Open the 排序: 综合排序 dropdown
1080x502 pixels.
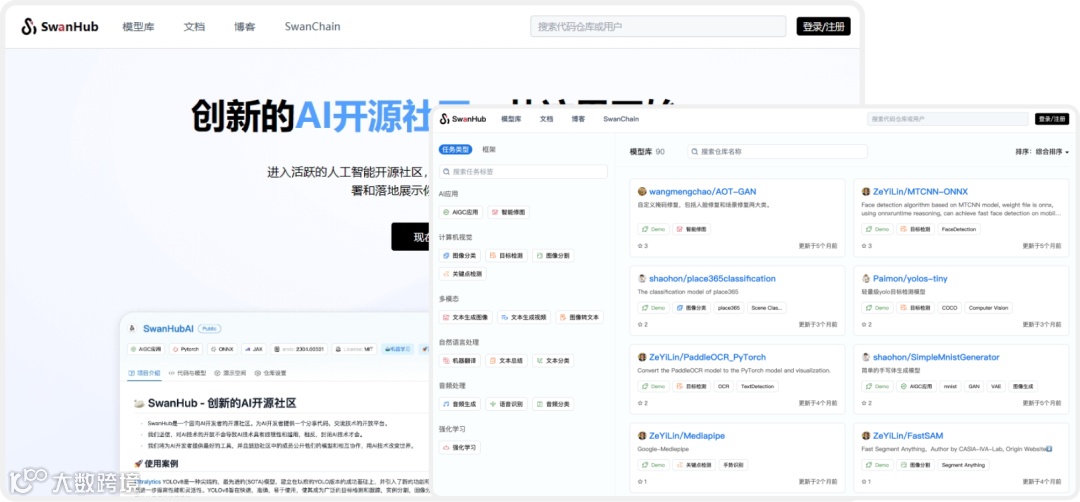(1042, 151)
